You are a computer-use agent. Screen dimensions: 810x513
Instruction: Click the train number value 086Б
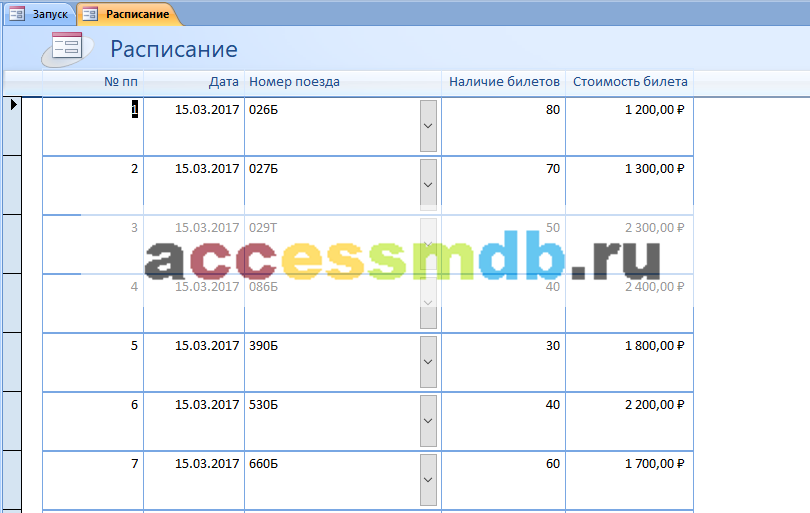[263, 287]
